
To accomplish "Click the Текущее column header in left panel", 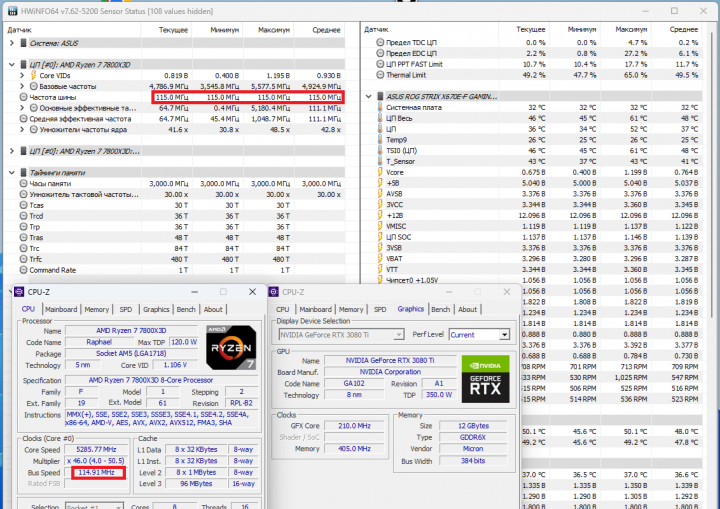I will coord(173,30).
